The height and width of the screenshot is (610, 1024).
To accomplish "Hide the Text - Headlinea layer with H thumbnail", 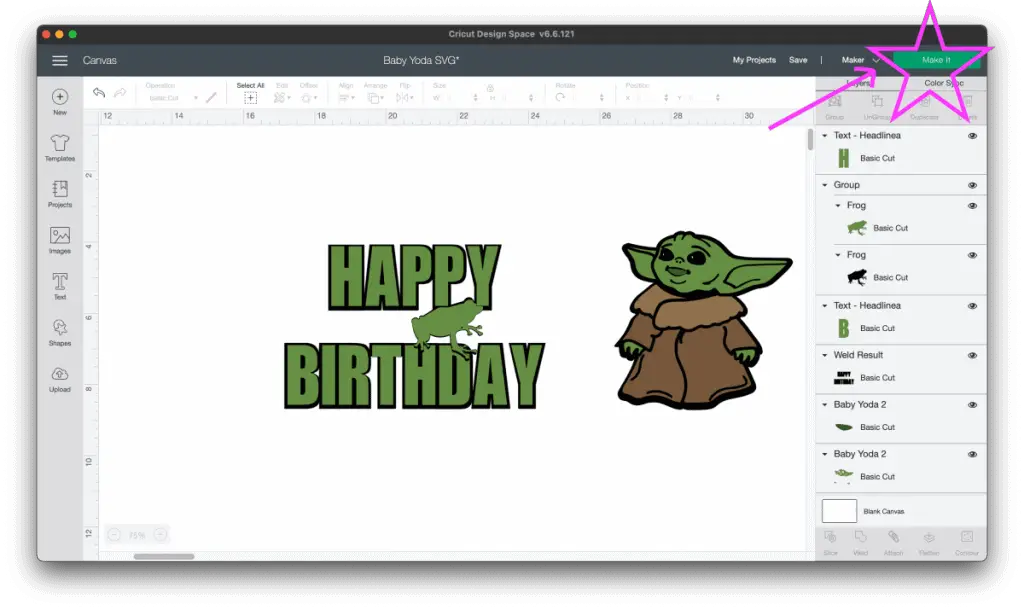I will 972,136.
